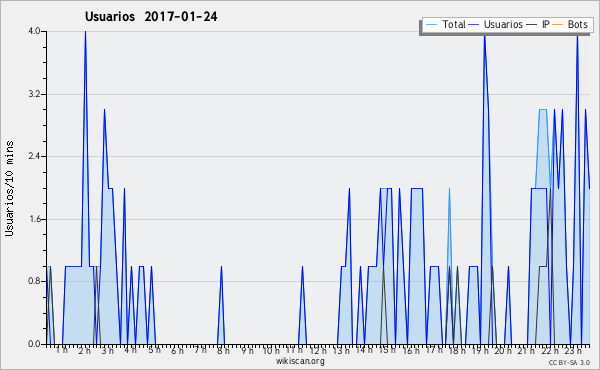Viewport: 600px width, 370px height.
Task: Click the 'Total' legend entry
Action: 445,24
